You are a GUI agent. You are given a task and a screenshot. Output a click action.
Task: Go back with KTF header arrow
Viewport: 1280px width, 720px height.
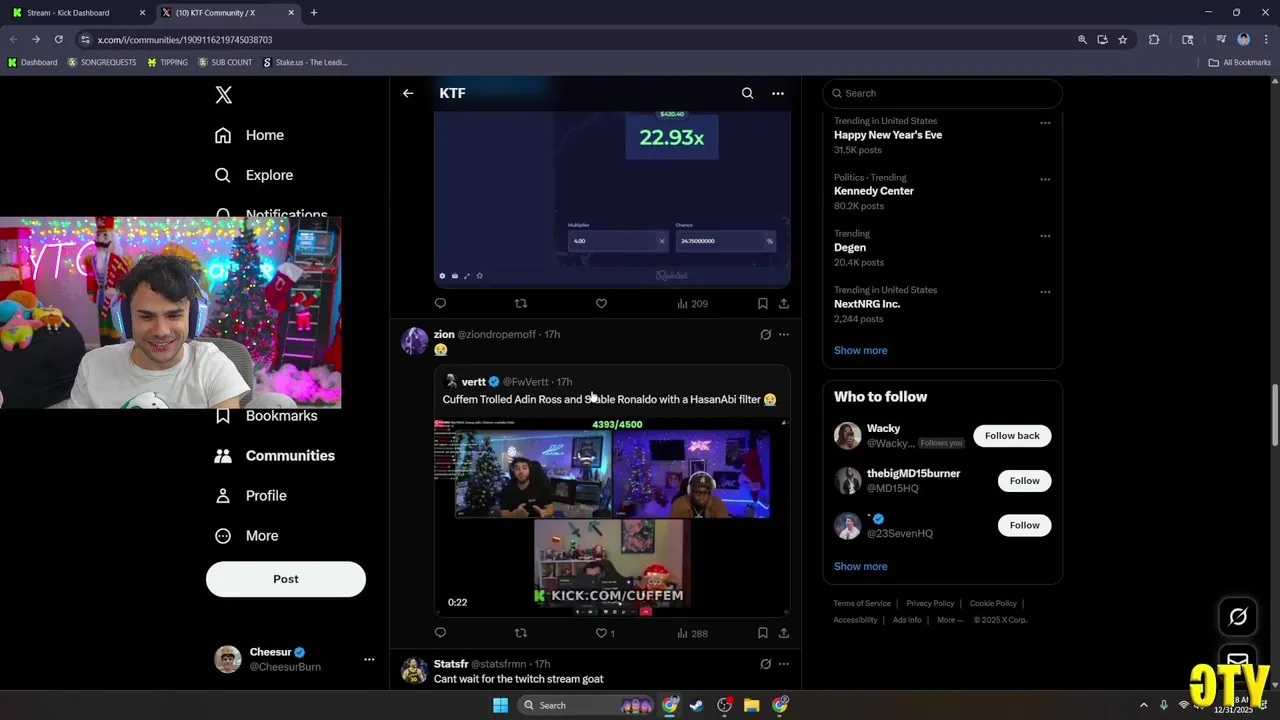coord(408,93)
